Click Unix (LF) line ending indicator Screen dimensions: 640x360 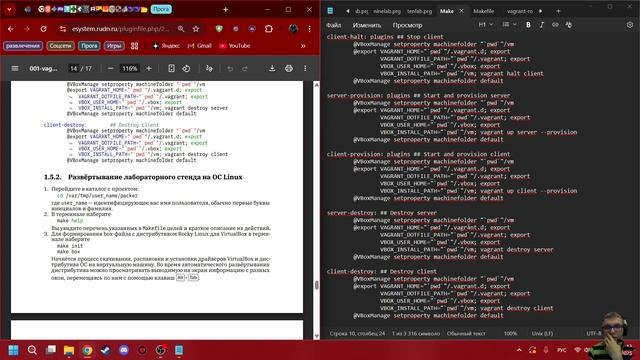542,333
